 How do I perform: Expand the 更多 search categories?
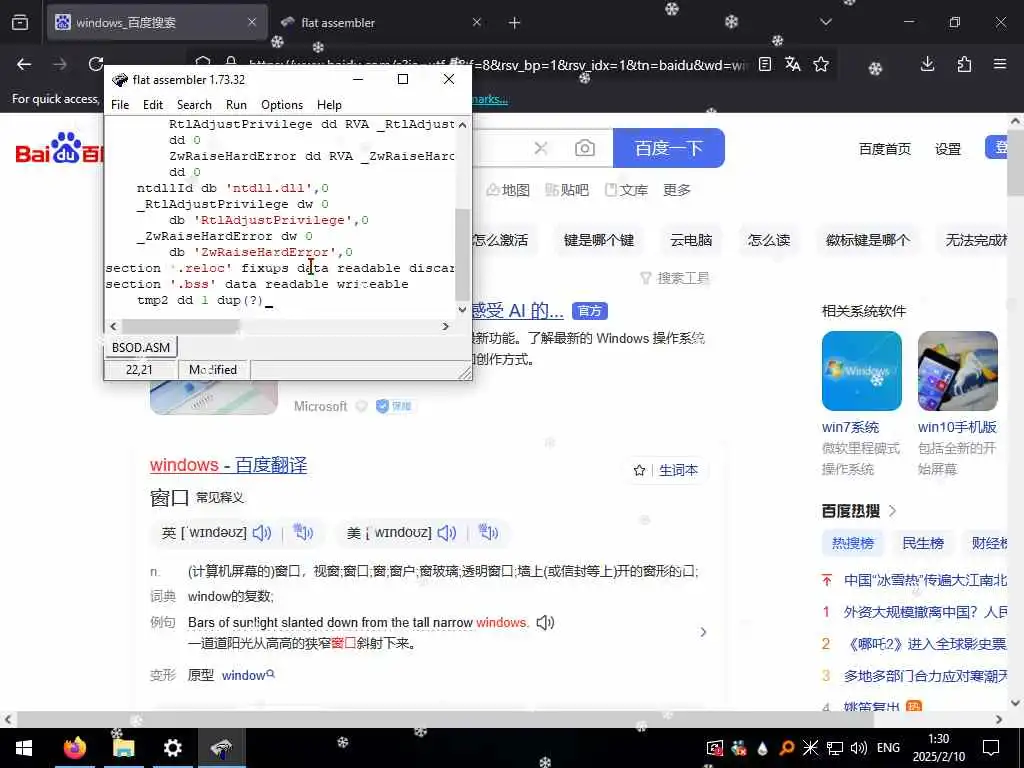tap(677, 190)
